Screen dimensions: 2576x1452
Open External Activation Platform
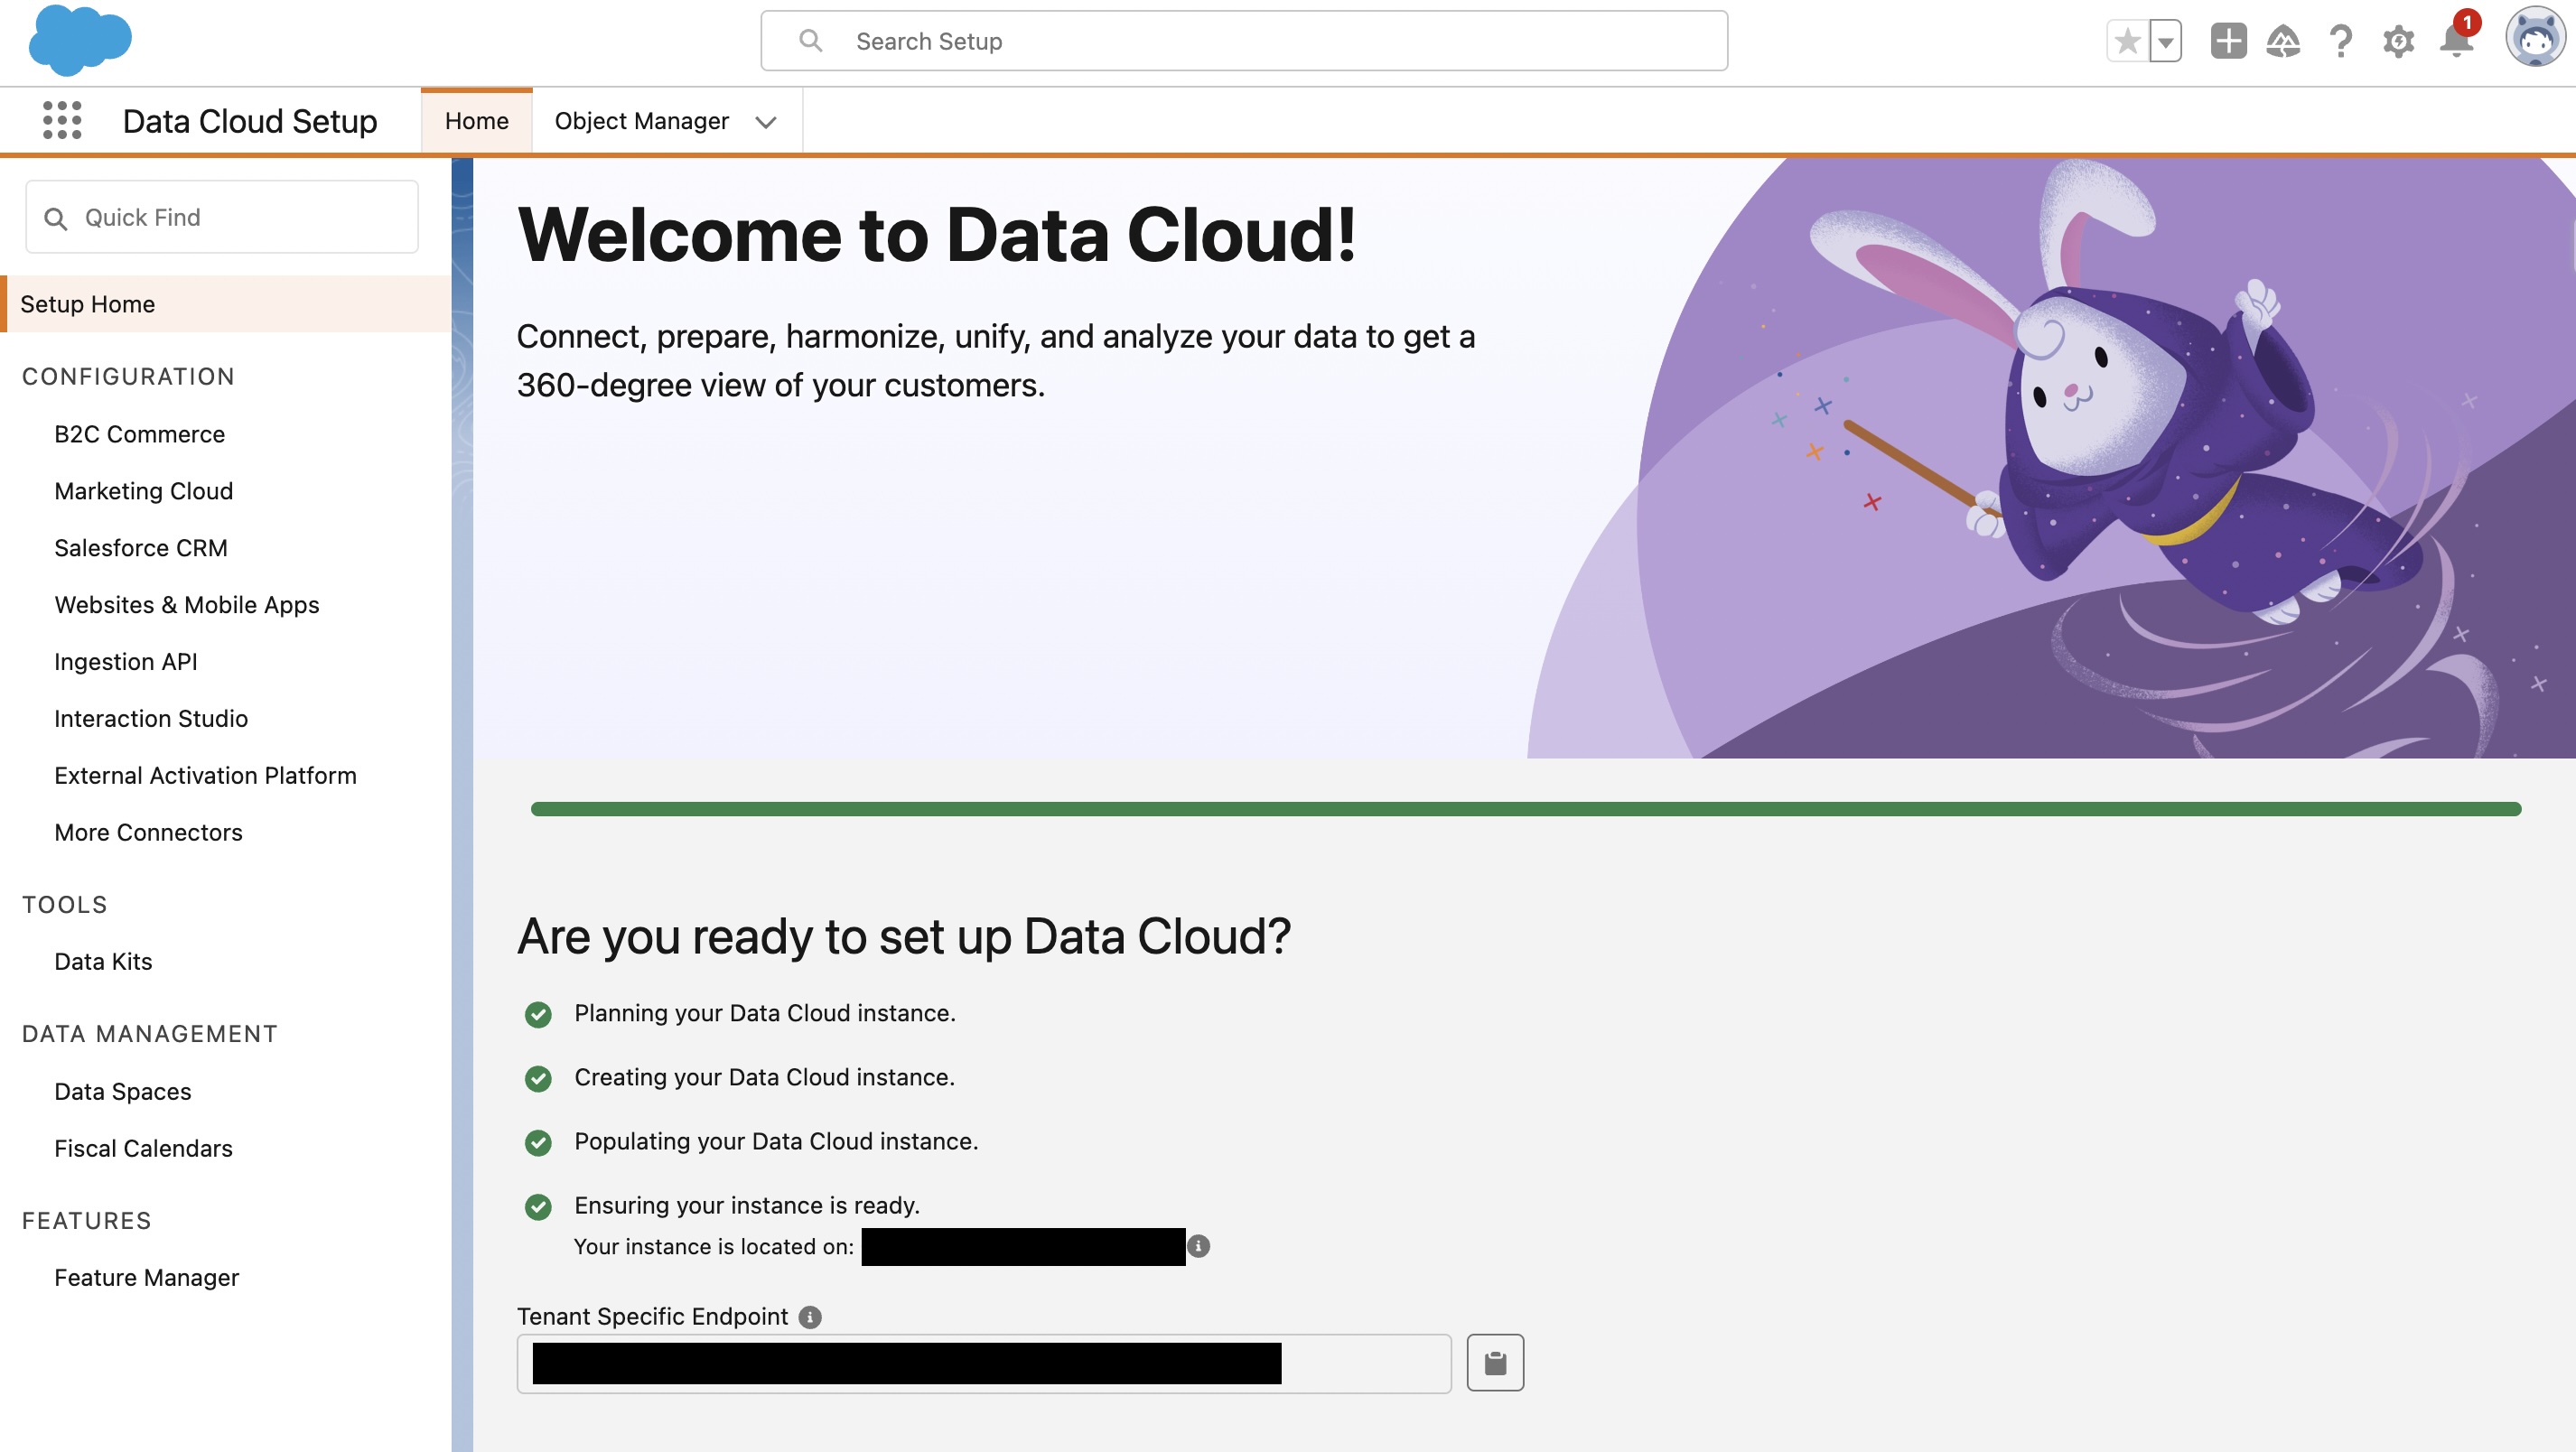(x=205, y=776)
